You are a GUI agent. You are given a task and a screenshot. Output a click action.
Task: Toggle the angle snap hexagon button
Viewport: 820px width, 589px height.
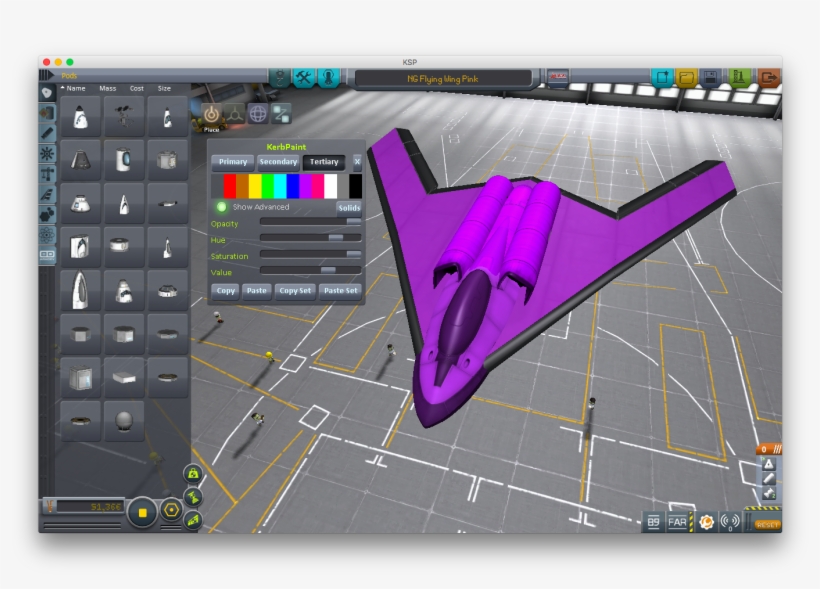tap(171, 510)
